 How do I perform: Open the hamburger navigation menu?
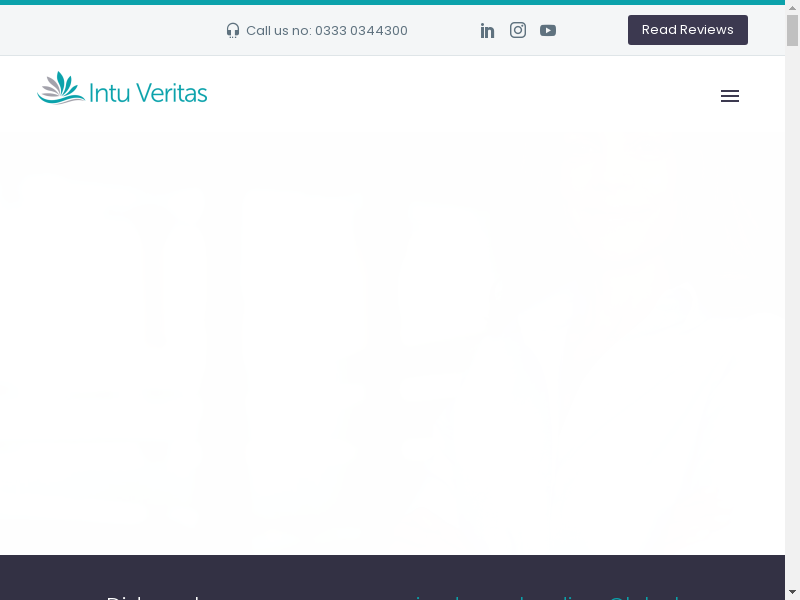coord(730,96)
